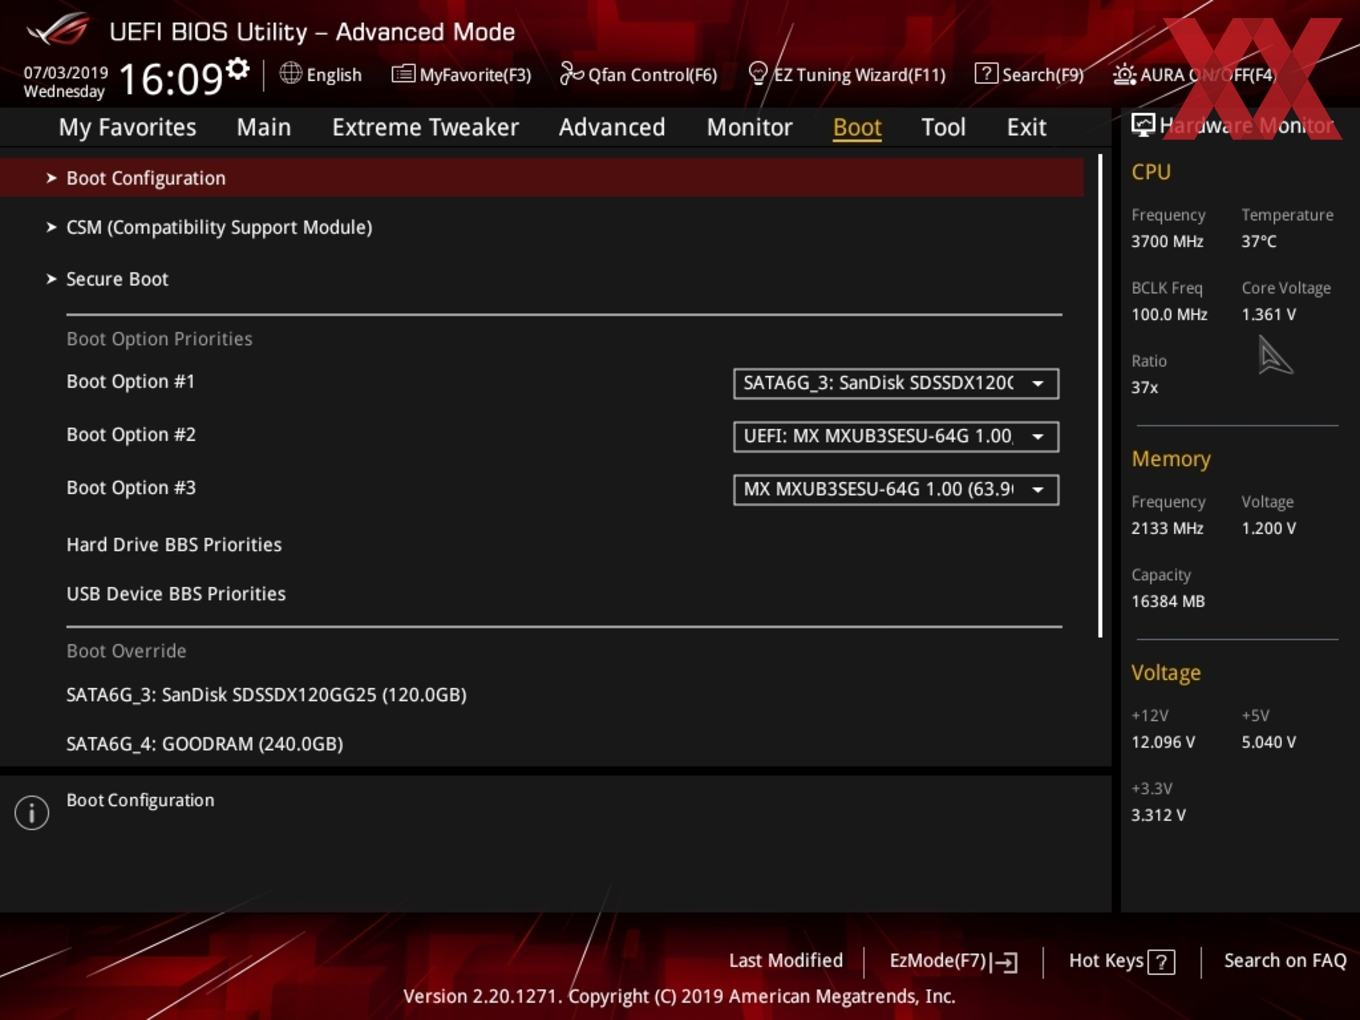1360x1020 pixels.
Task: Change the English language setting
Action: coord(334,75)
